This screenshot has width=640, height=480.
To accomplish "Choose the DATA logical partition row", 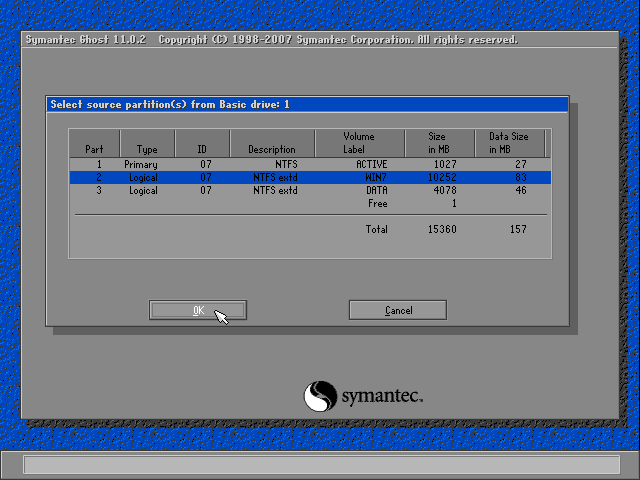I will 308,190.
